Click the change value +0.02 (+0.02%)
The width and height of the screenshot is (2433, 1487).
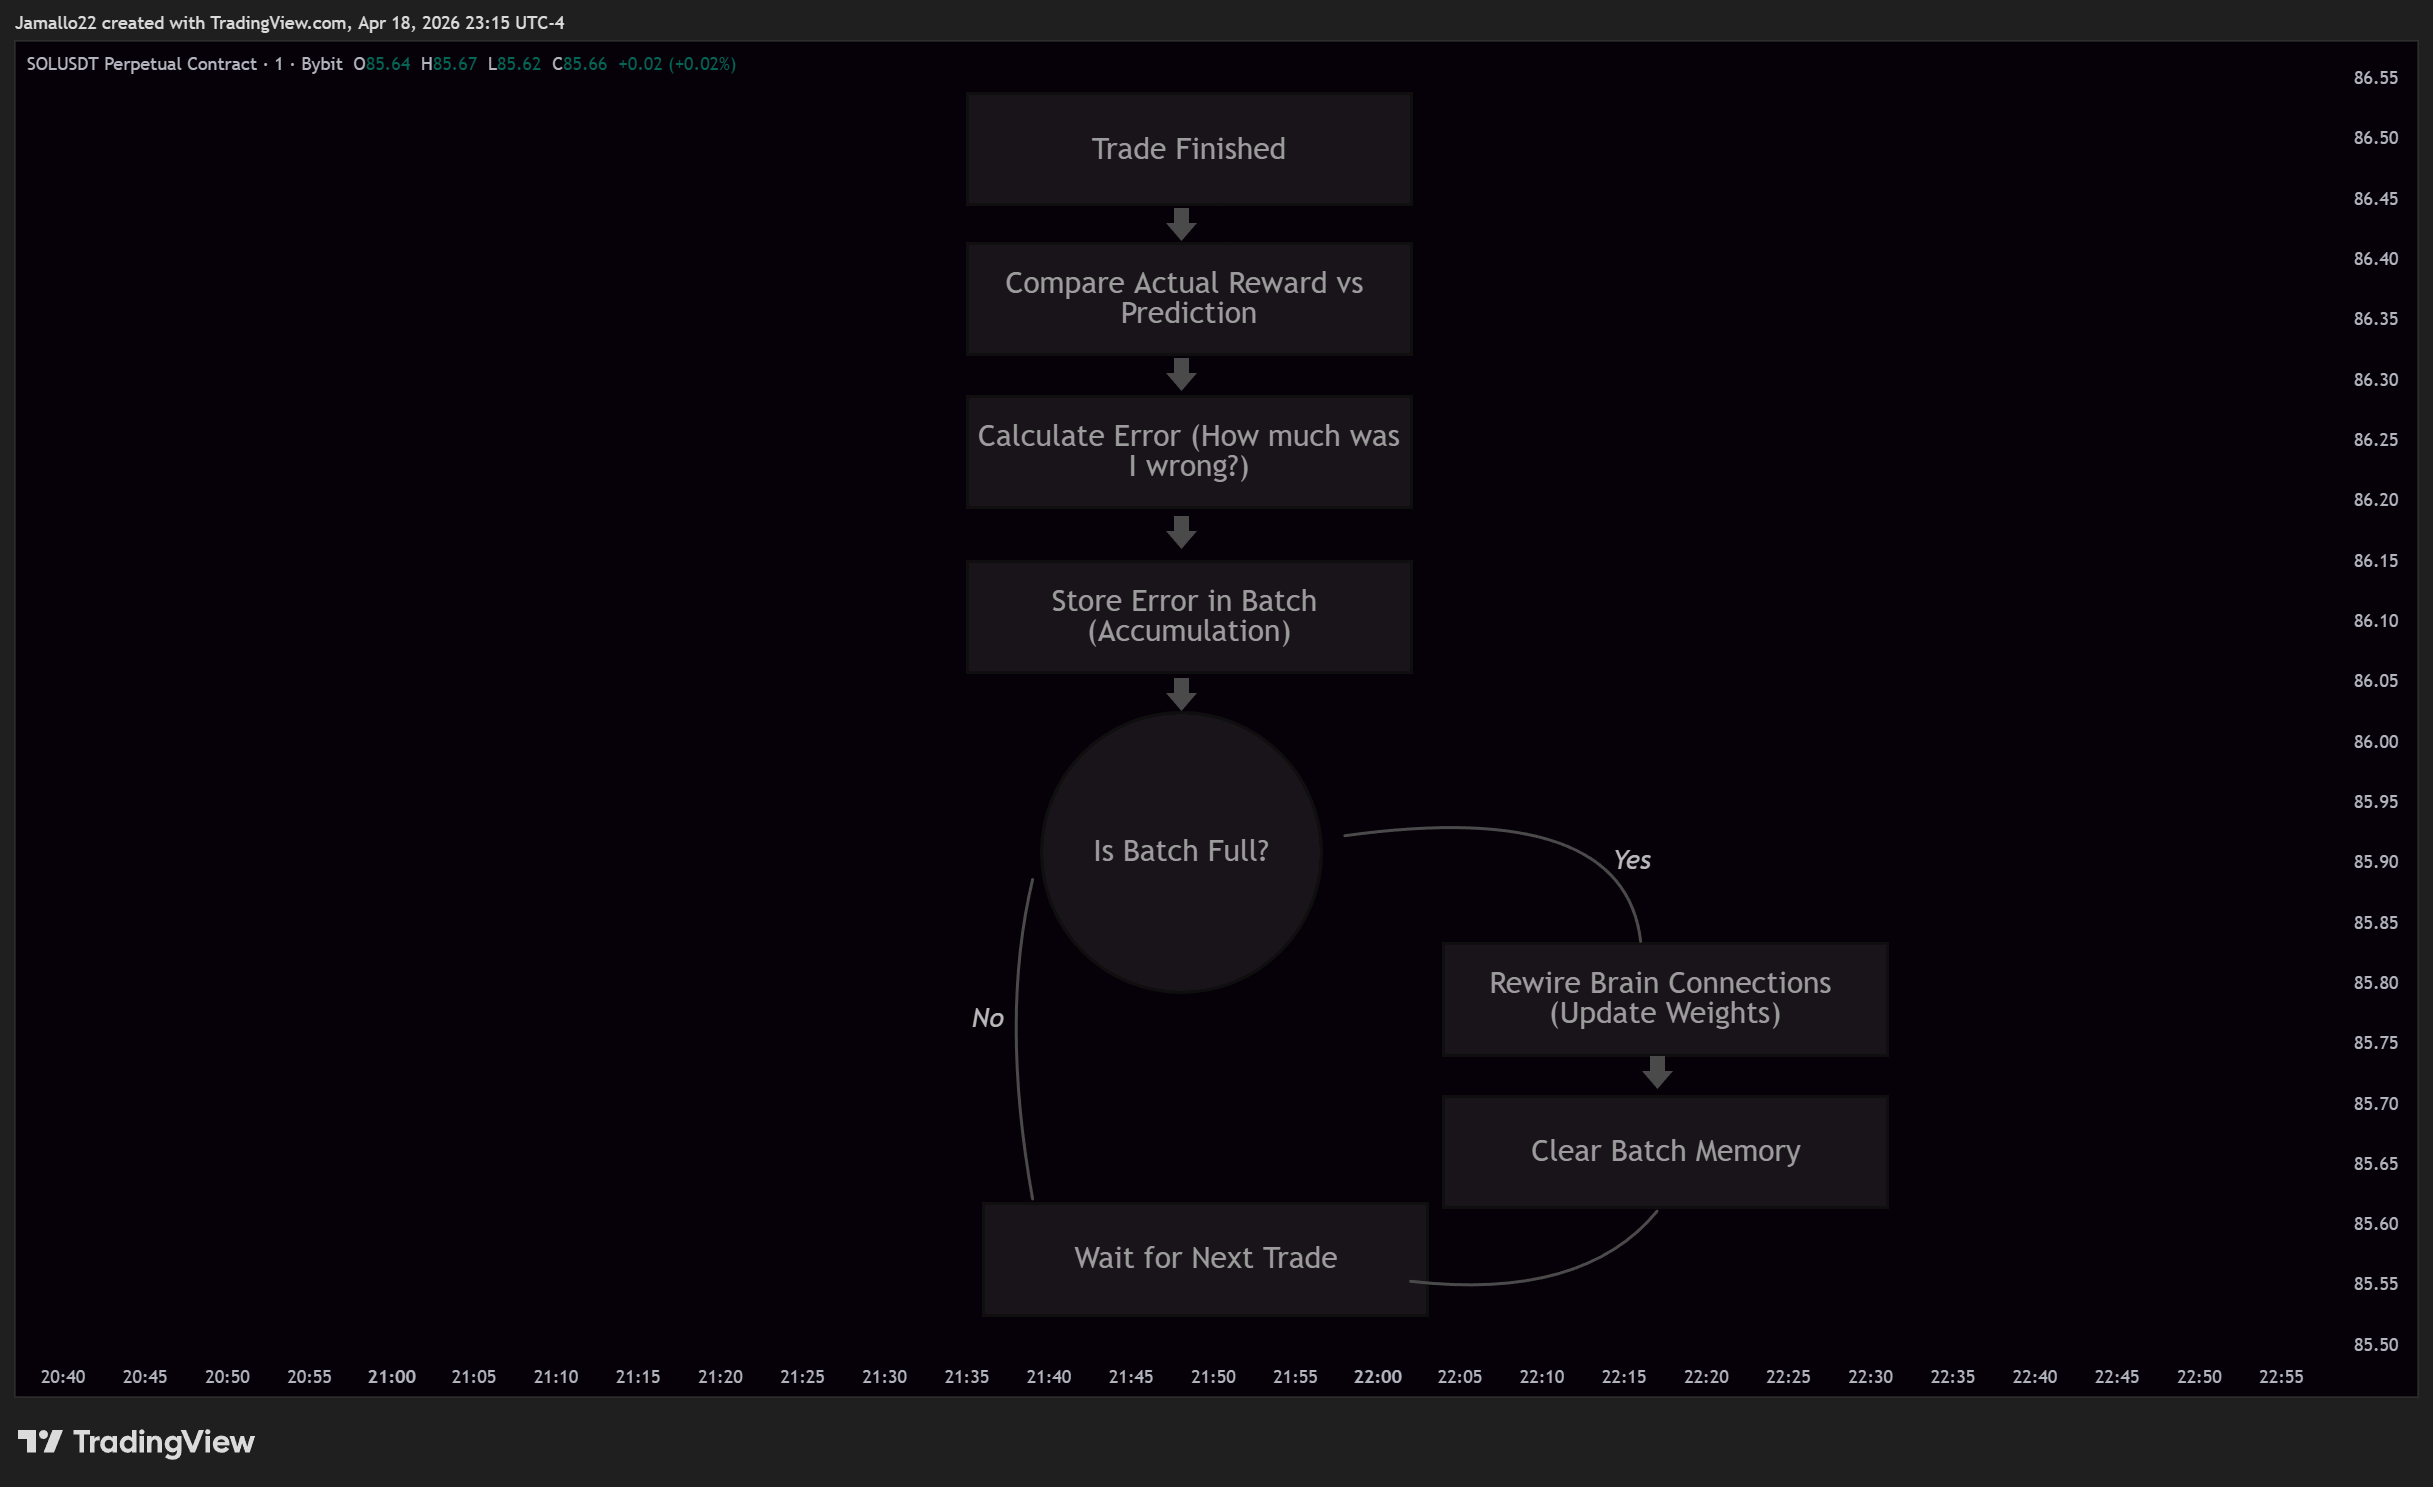677,64
